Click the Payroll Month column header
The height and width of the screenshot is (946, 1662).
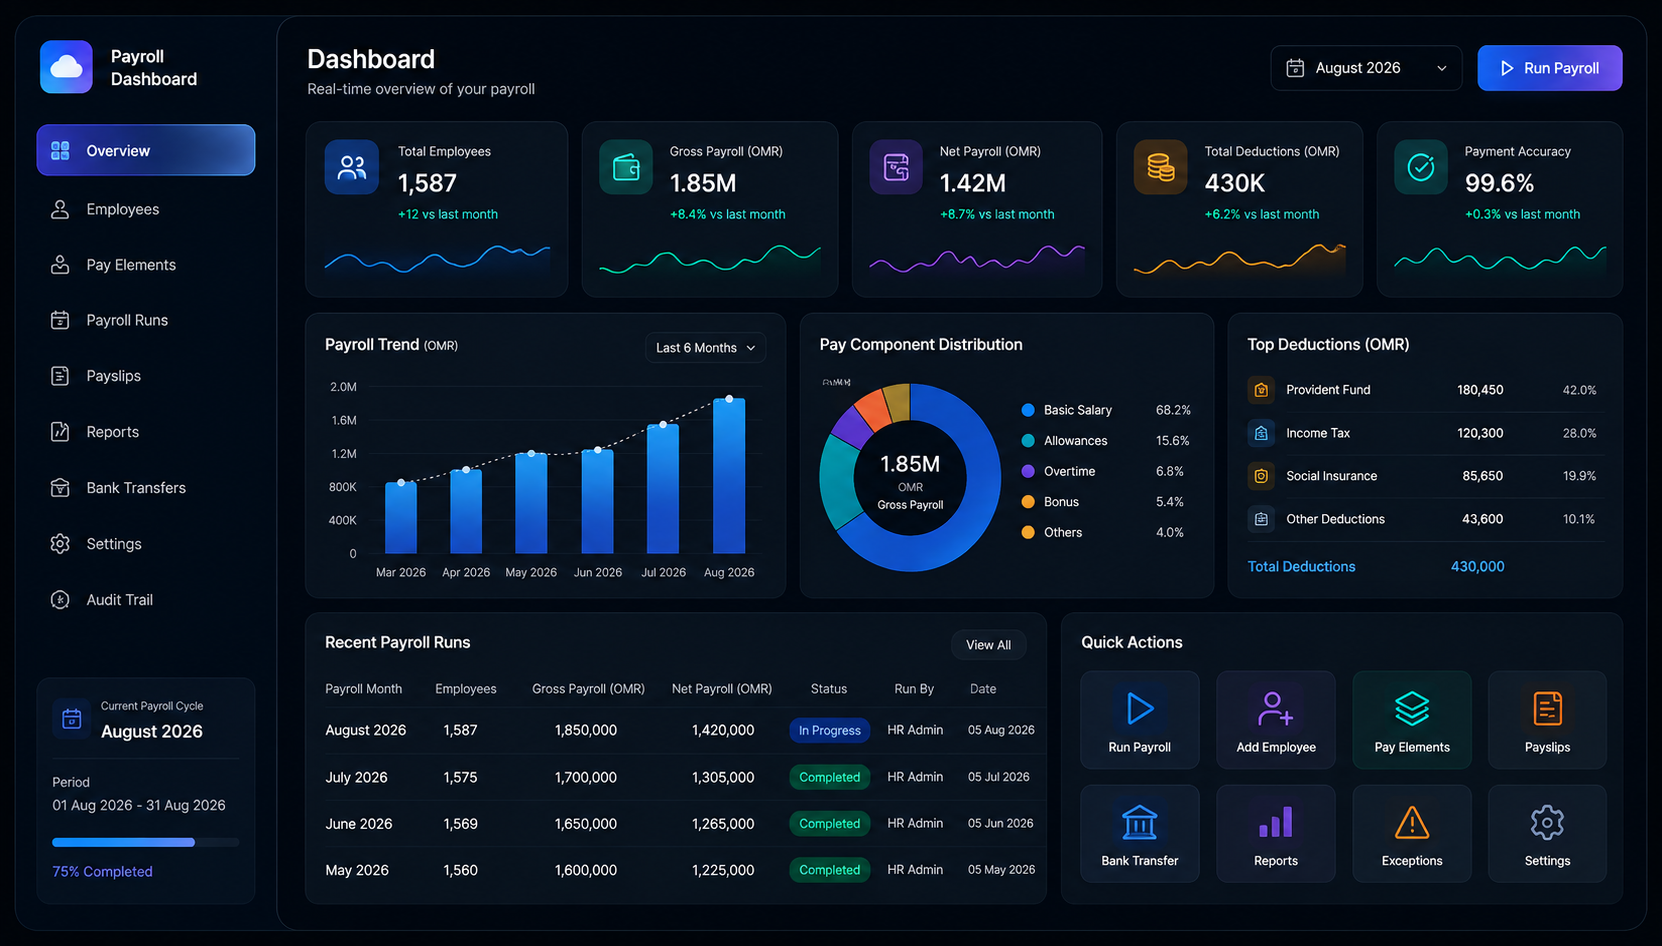[363, 689]
